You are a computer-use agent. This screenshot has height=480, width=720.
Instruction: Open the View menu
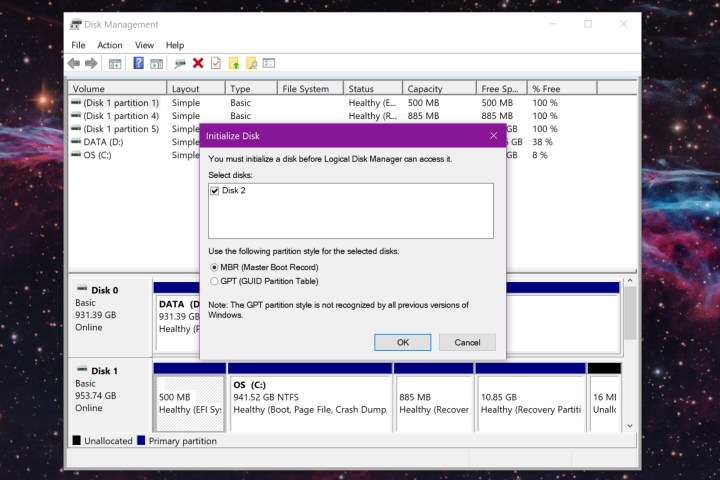(144, 45)
